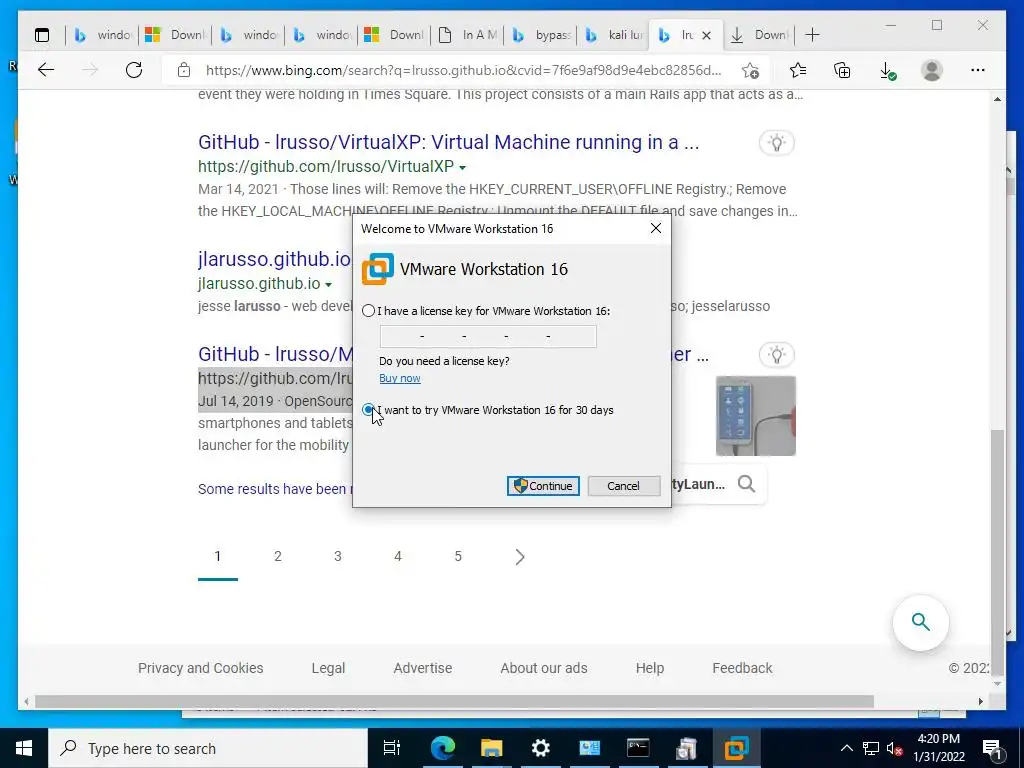
Task: Open Microsoft Edge from the taskbar
Action: click(442, 748)
